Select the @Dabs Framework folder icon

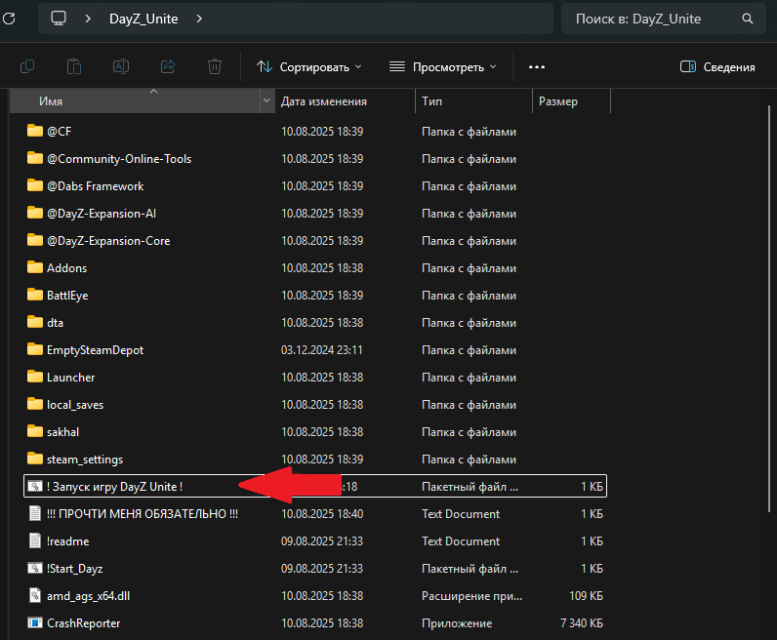click(35, 186)
